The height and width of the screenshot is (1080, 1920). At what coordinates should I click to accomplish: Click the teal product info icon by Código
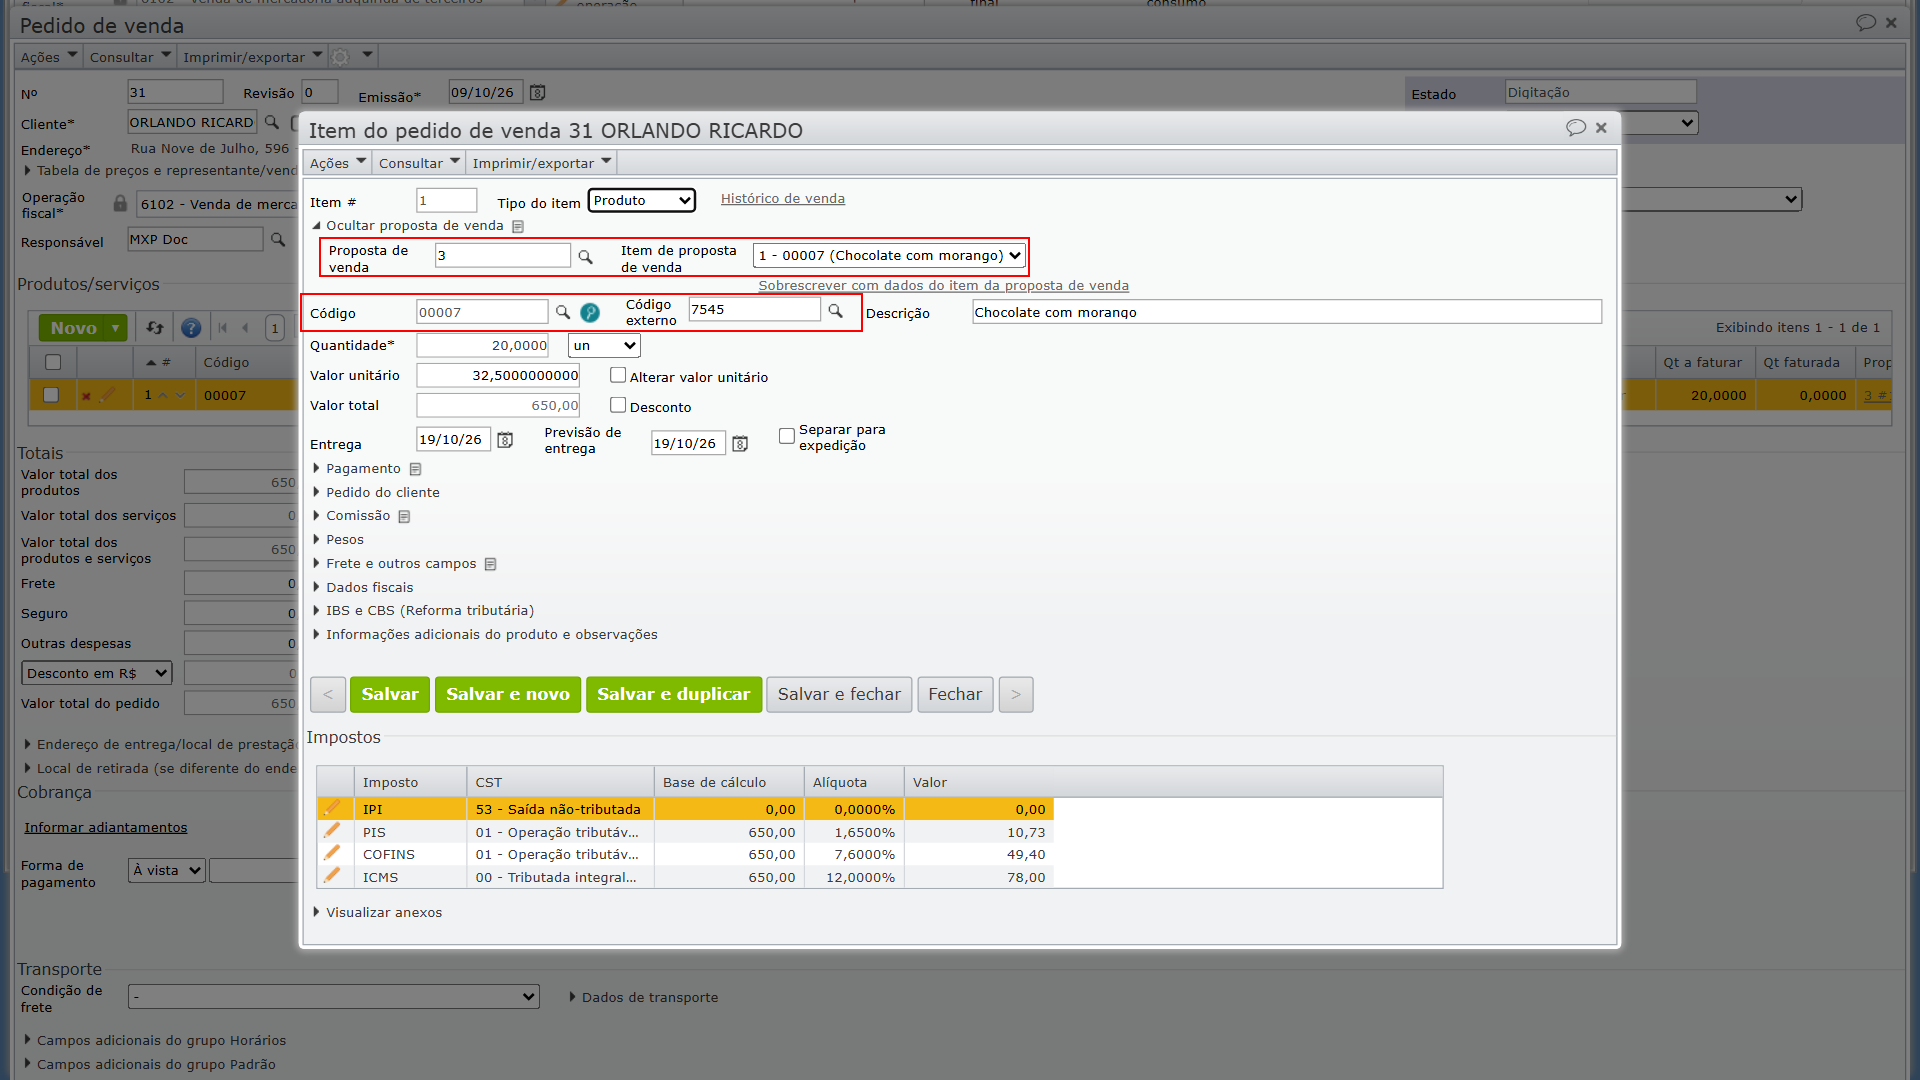point(590,313)
